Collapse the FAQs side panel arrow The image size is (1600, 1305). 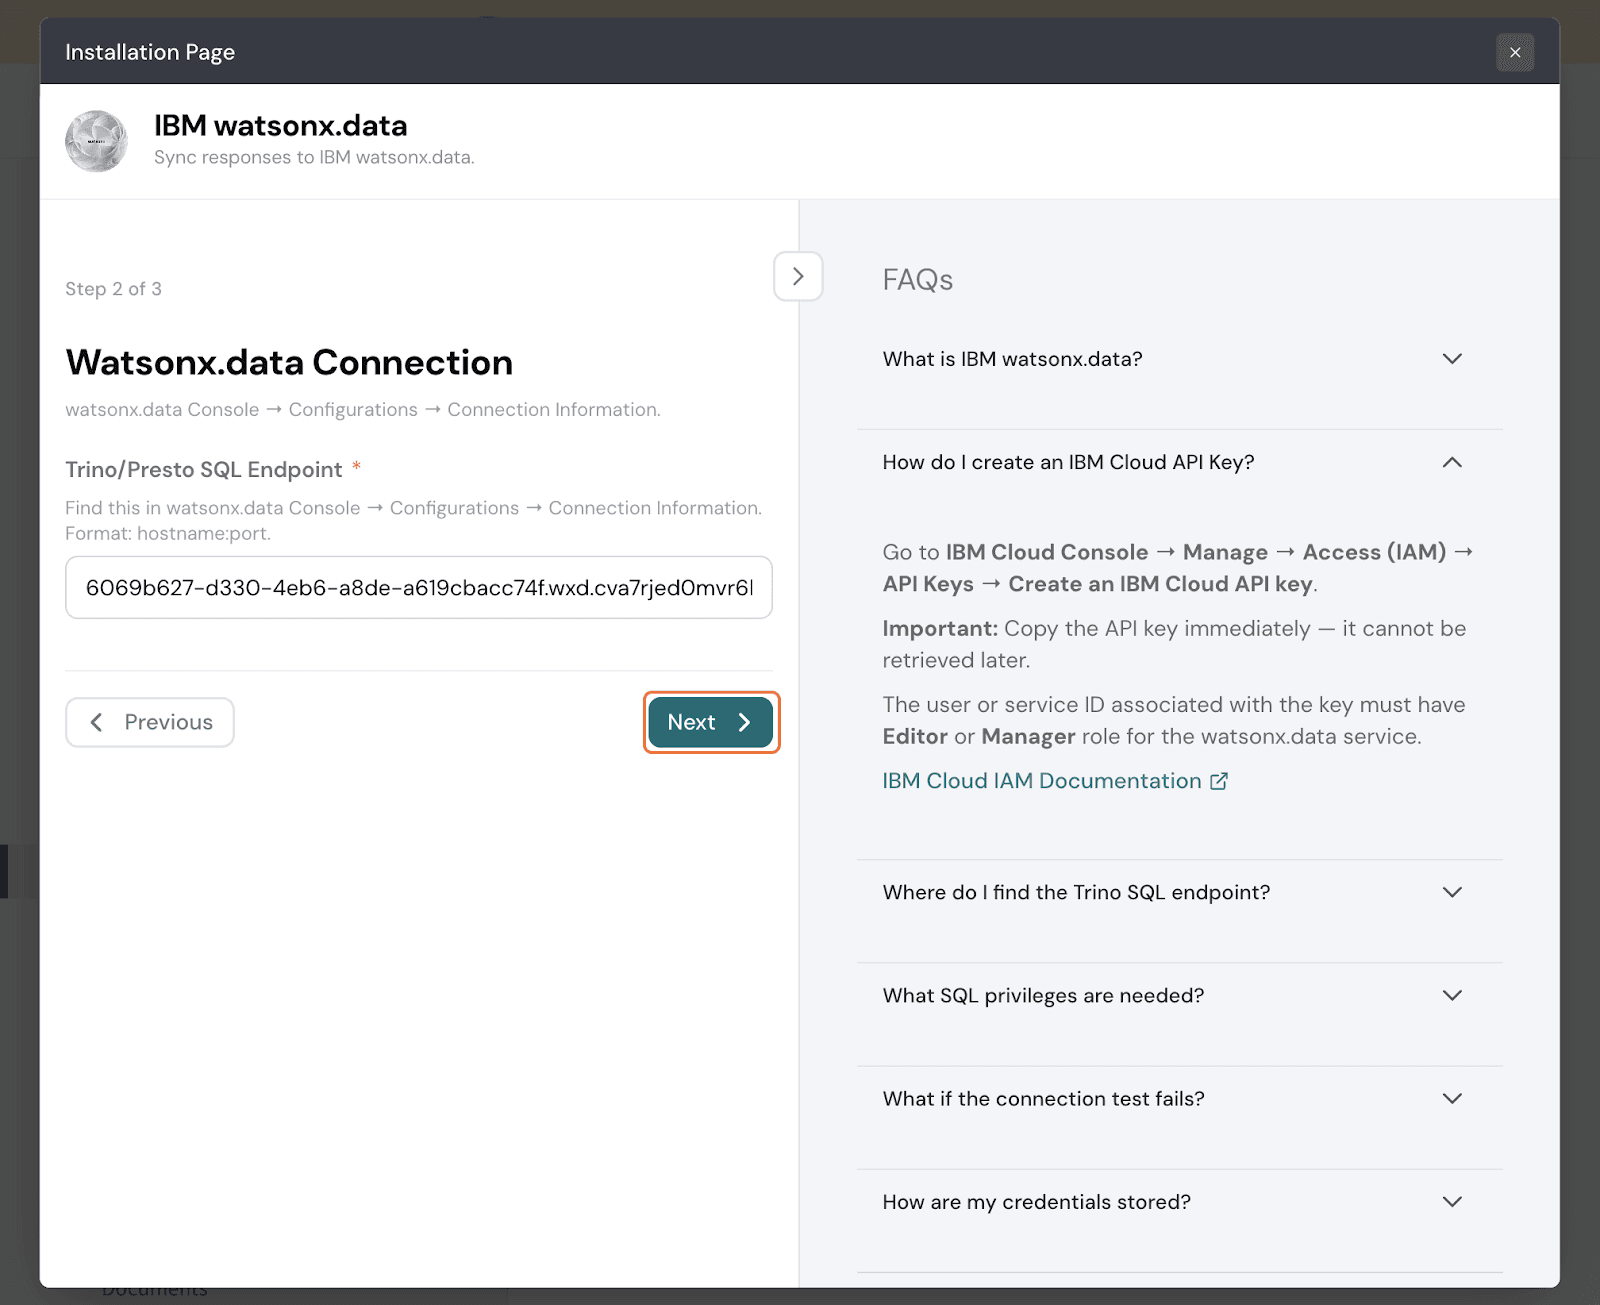click(797, 276)
